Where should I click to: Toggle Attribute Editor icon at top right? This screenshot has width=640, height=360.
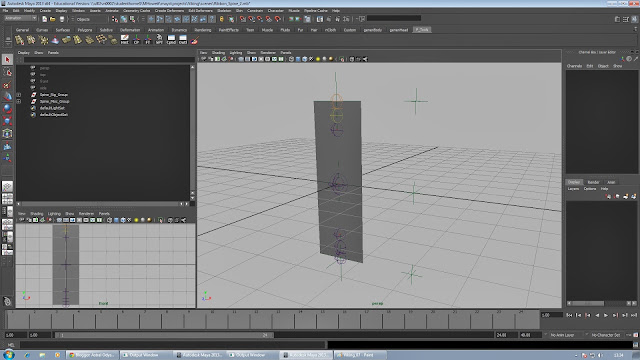click(x=617, y=19)
